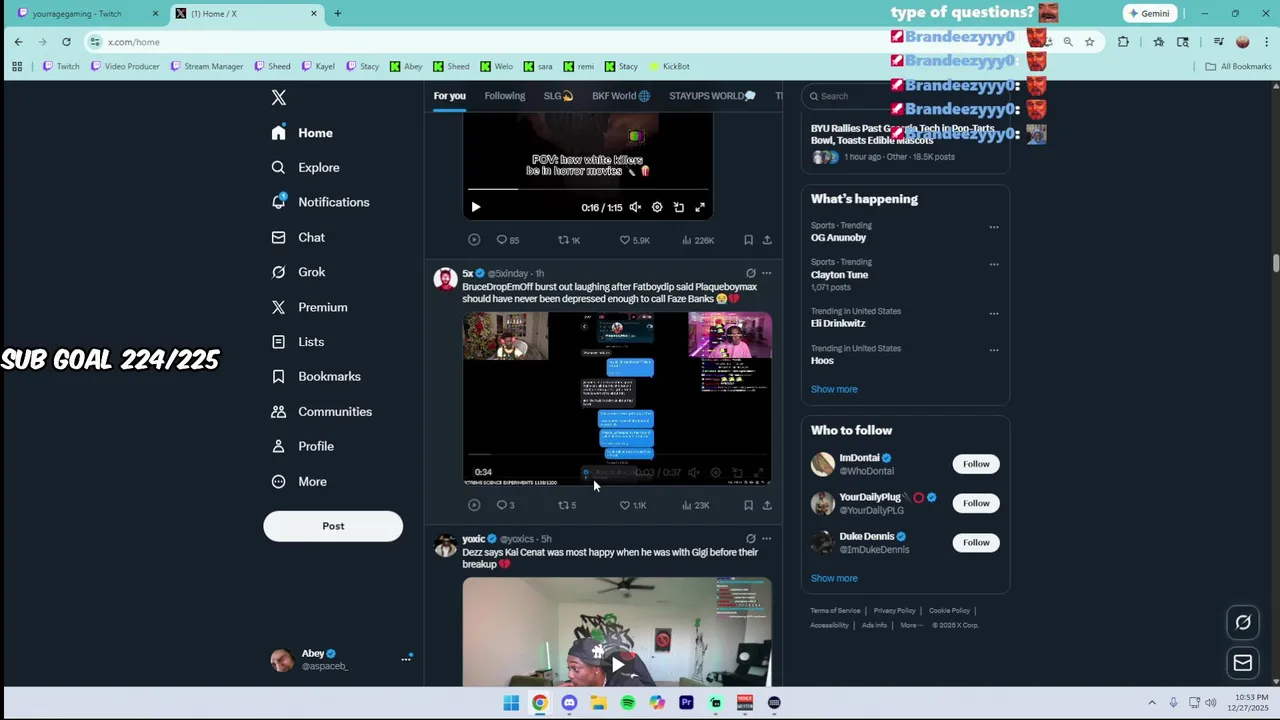Share the 5x post
This screenshot has width=1280, height=720.
click(767, 505)
